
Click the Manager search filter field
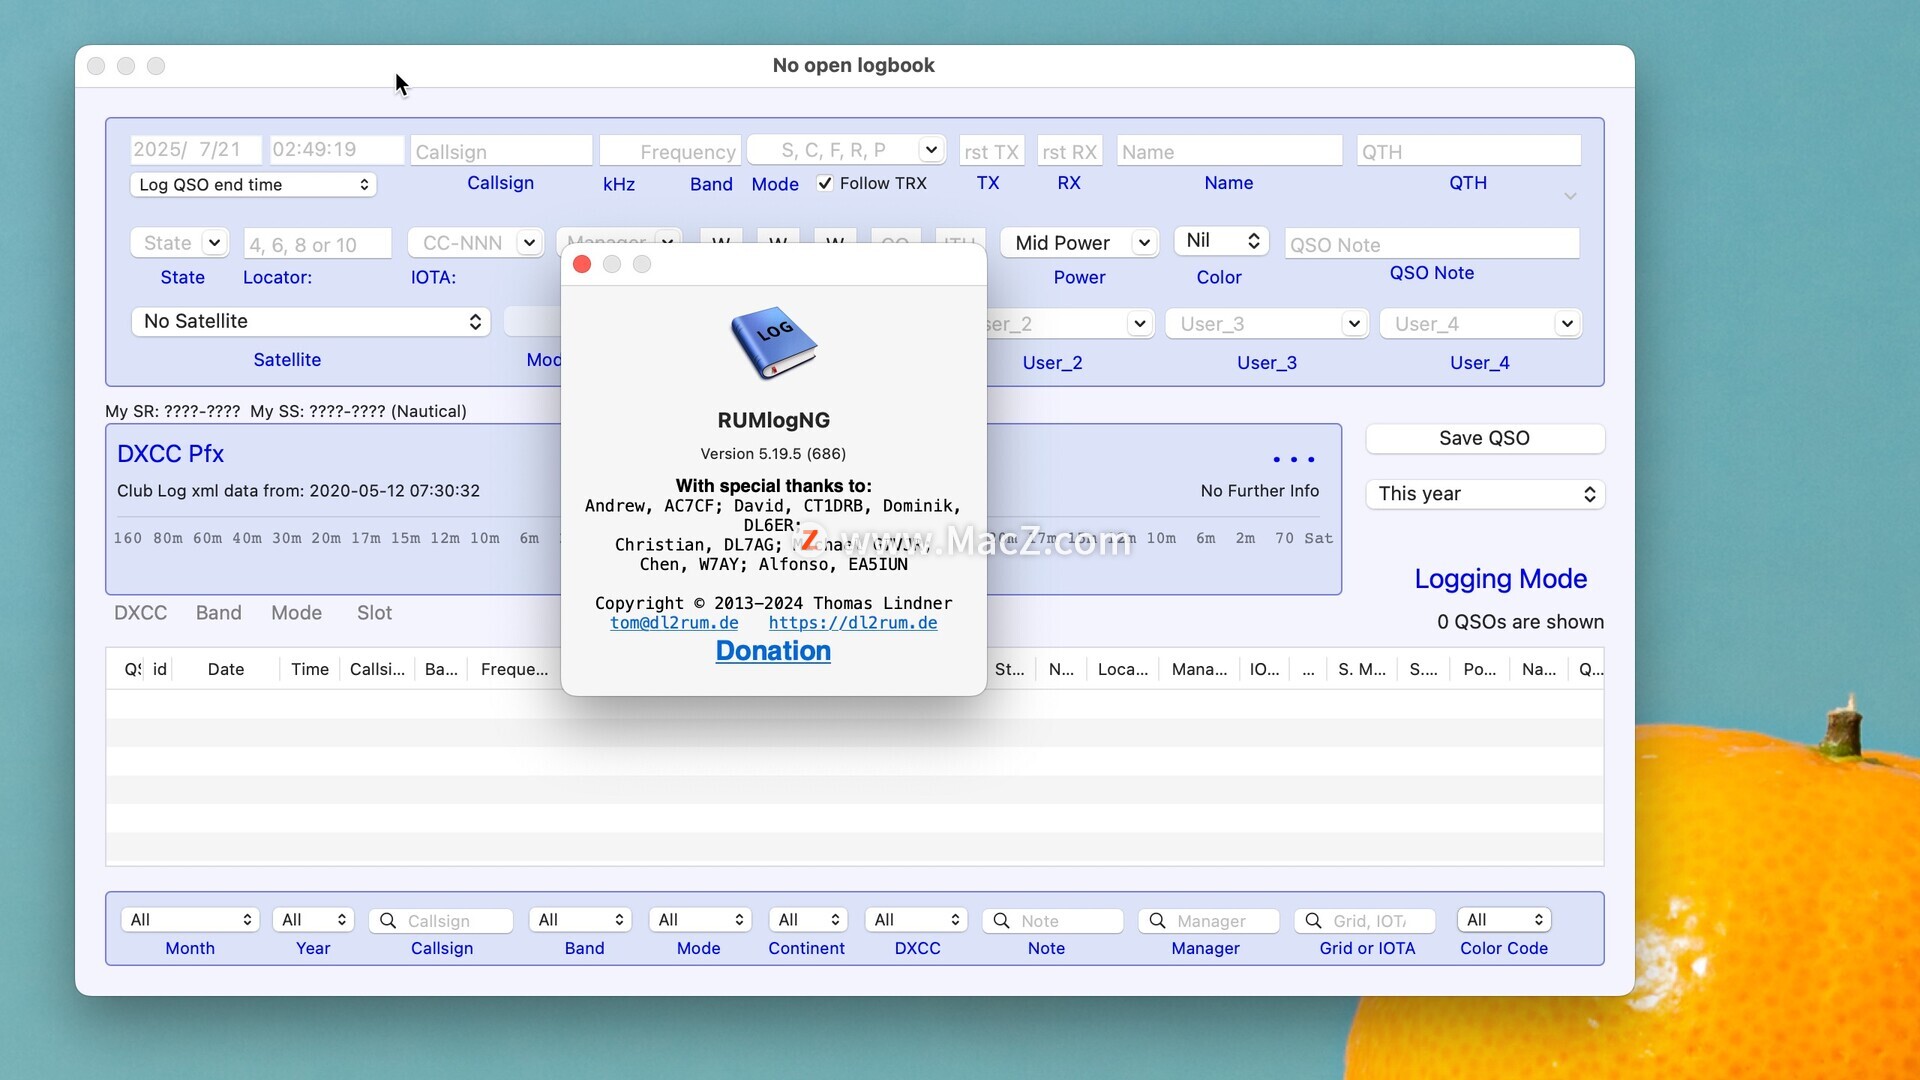pos(1209,921)
